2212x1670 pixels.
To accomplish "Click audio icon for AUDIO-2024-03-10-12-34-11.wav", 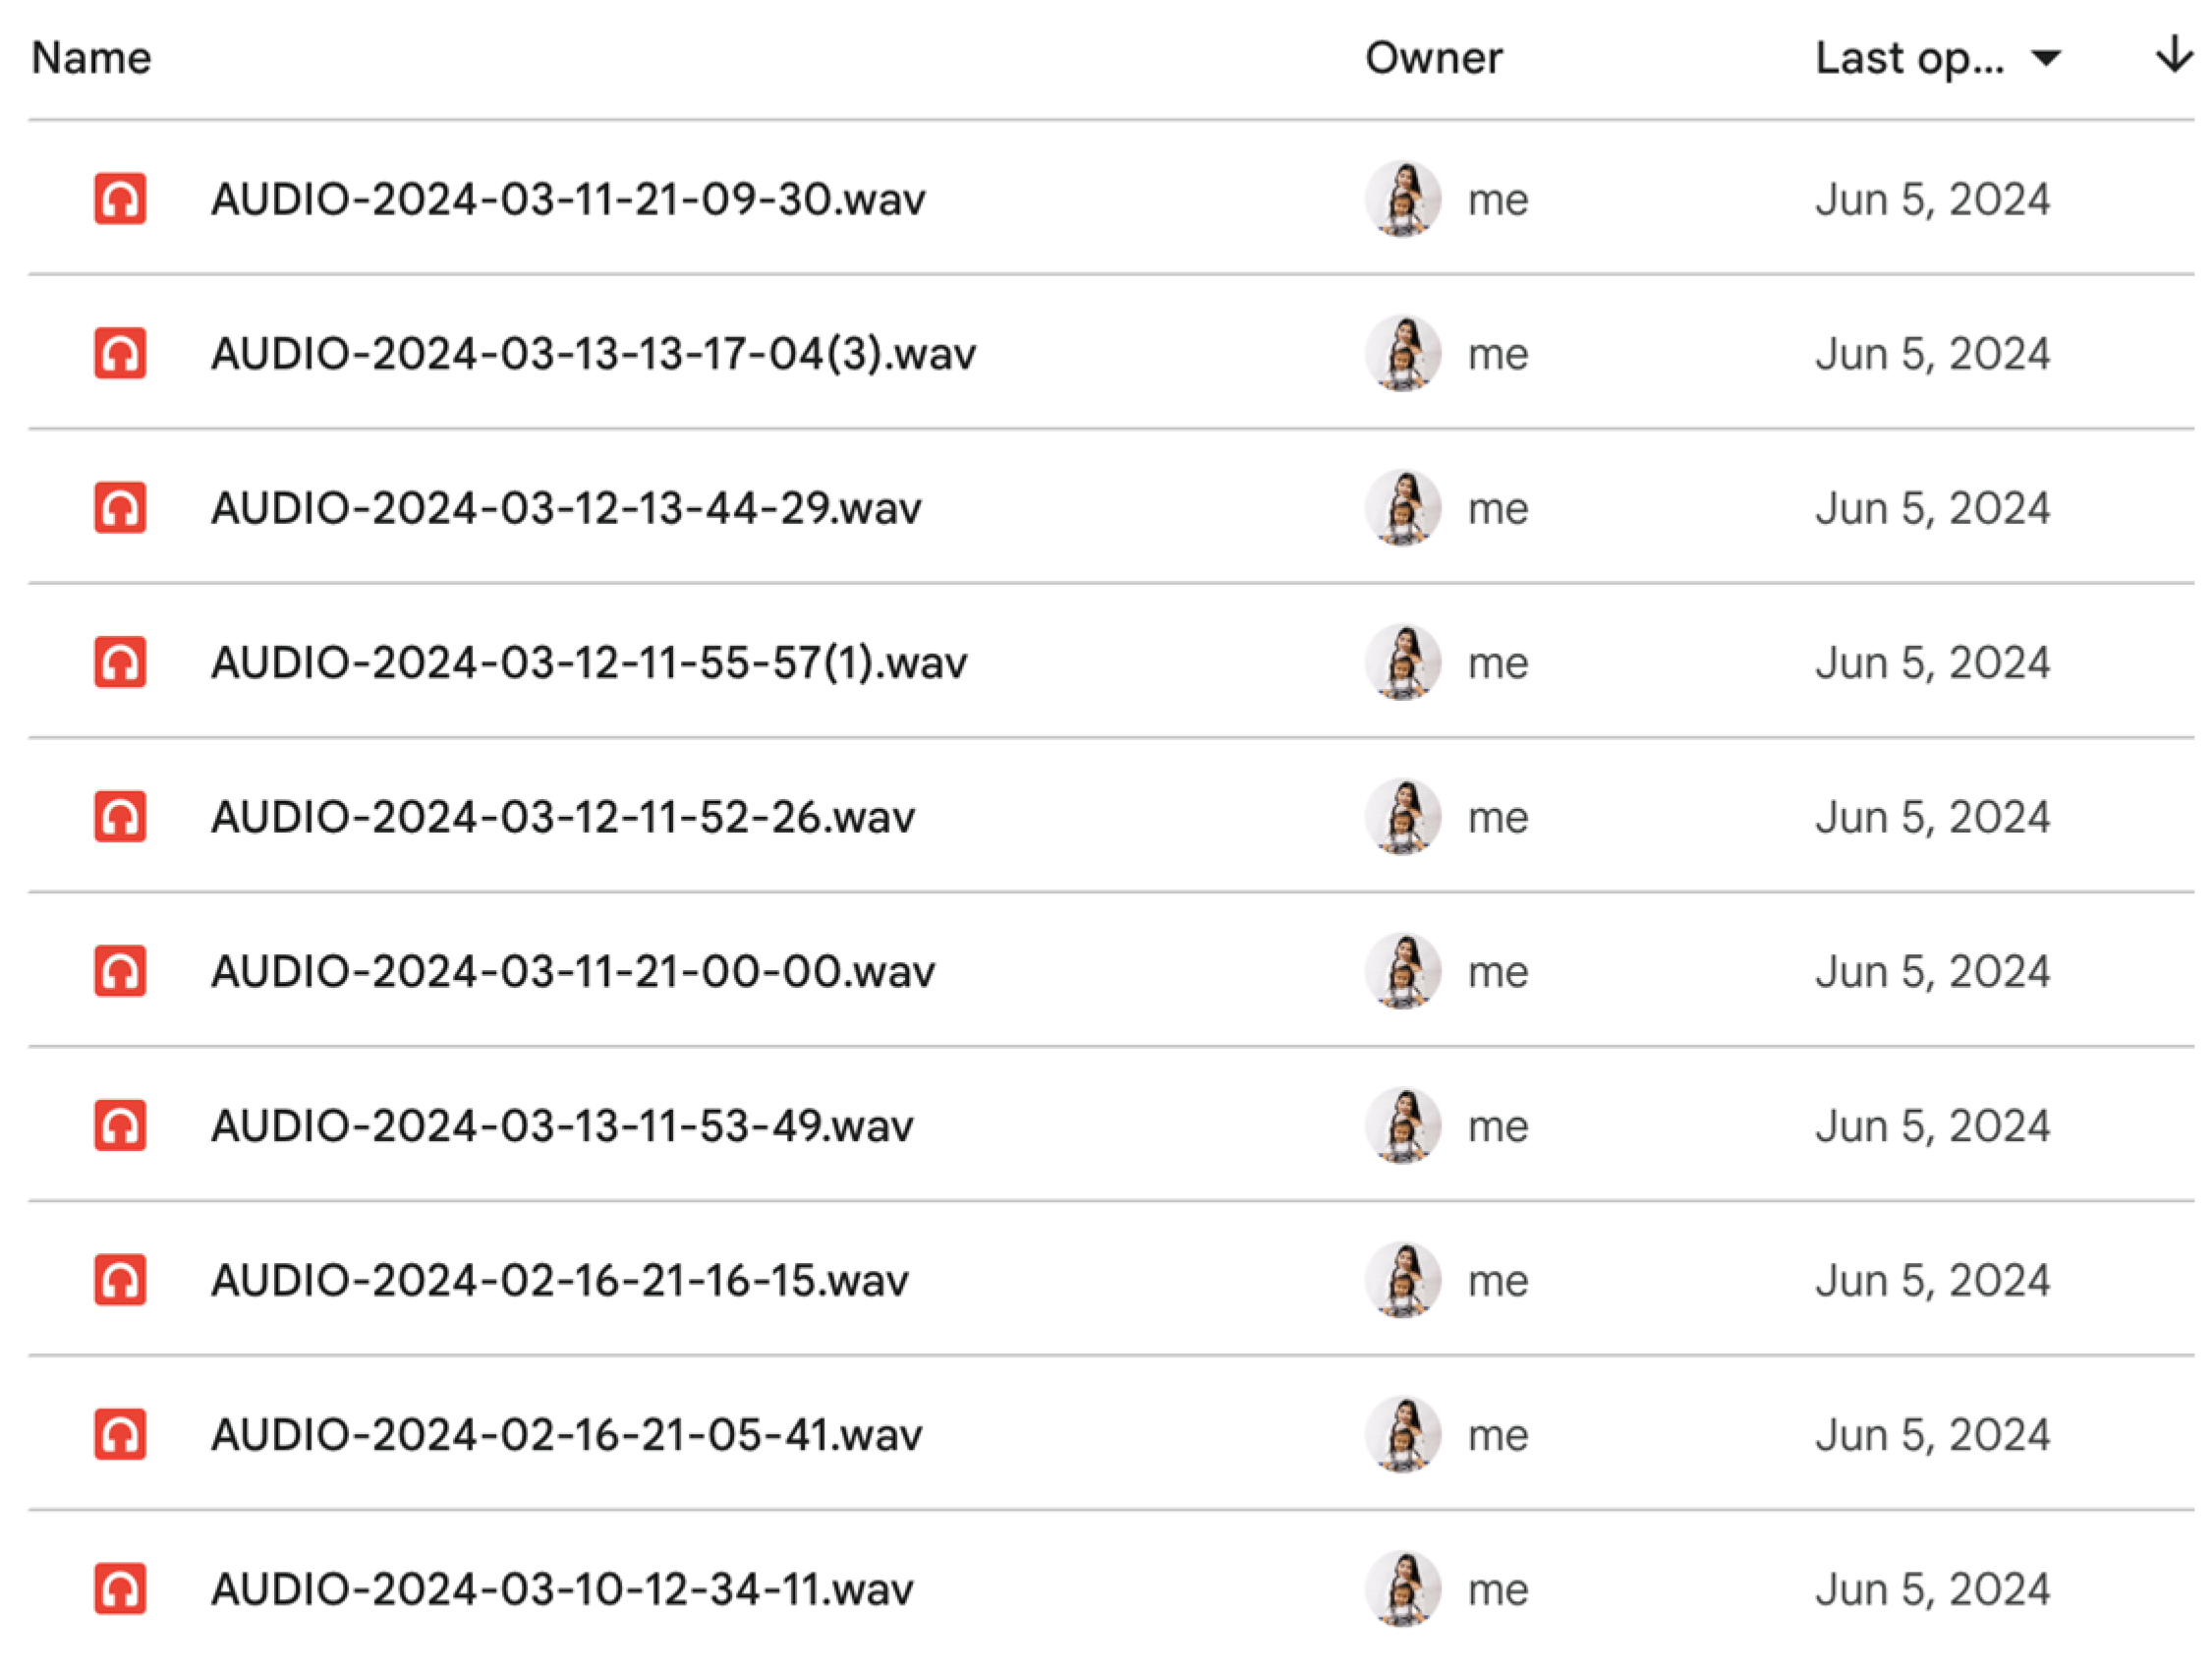I will click(x=120, y=1589).
